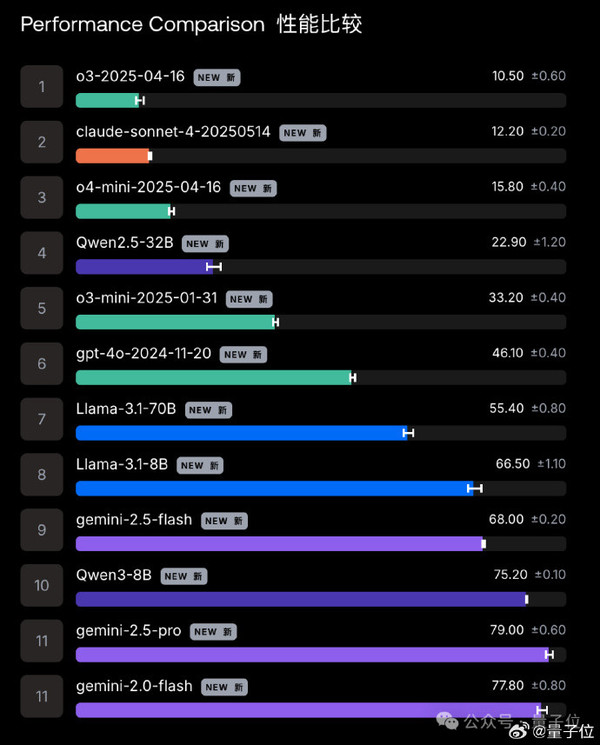Click the Llama-3.1-70B model name
The width and height of the screenshot is (600, 745).
[126, 409]
